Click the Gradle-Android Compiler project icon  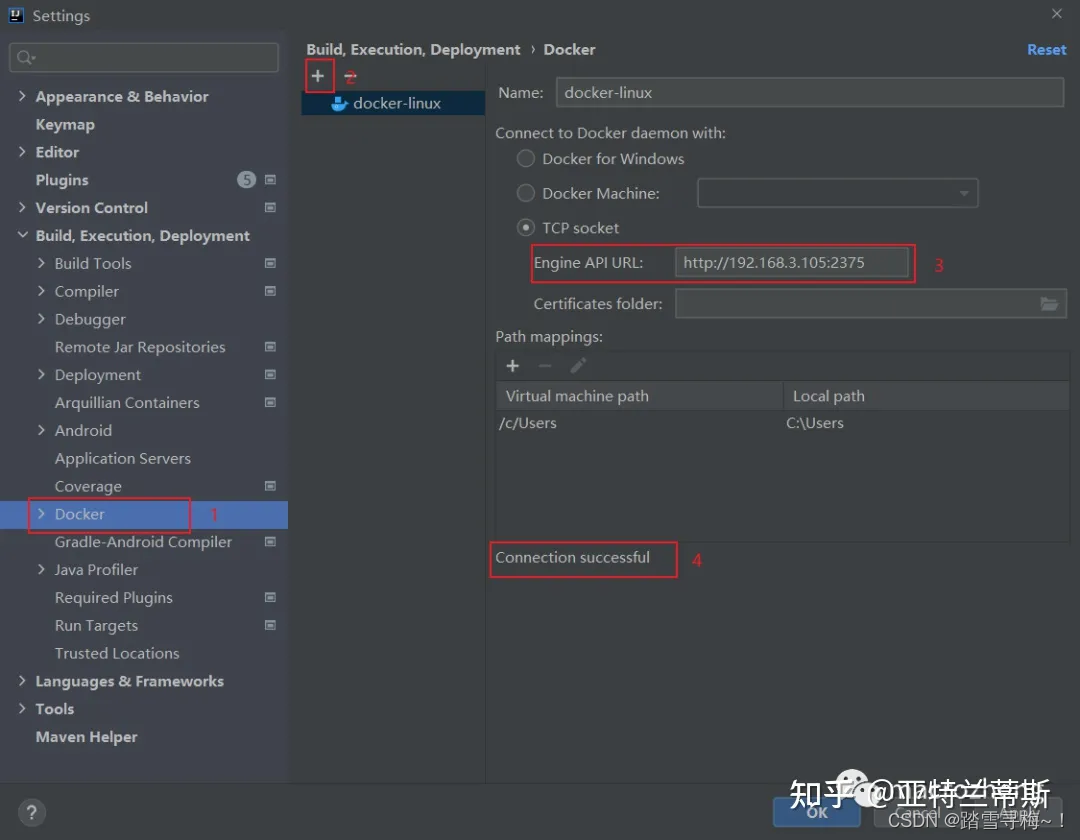[x=270, y=542]
